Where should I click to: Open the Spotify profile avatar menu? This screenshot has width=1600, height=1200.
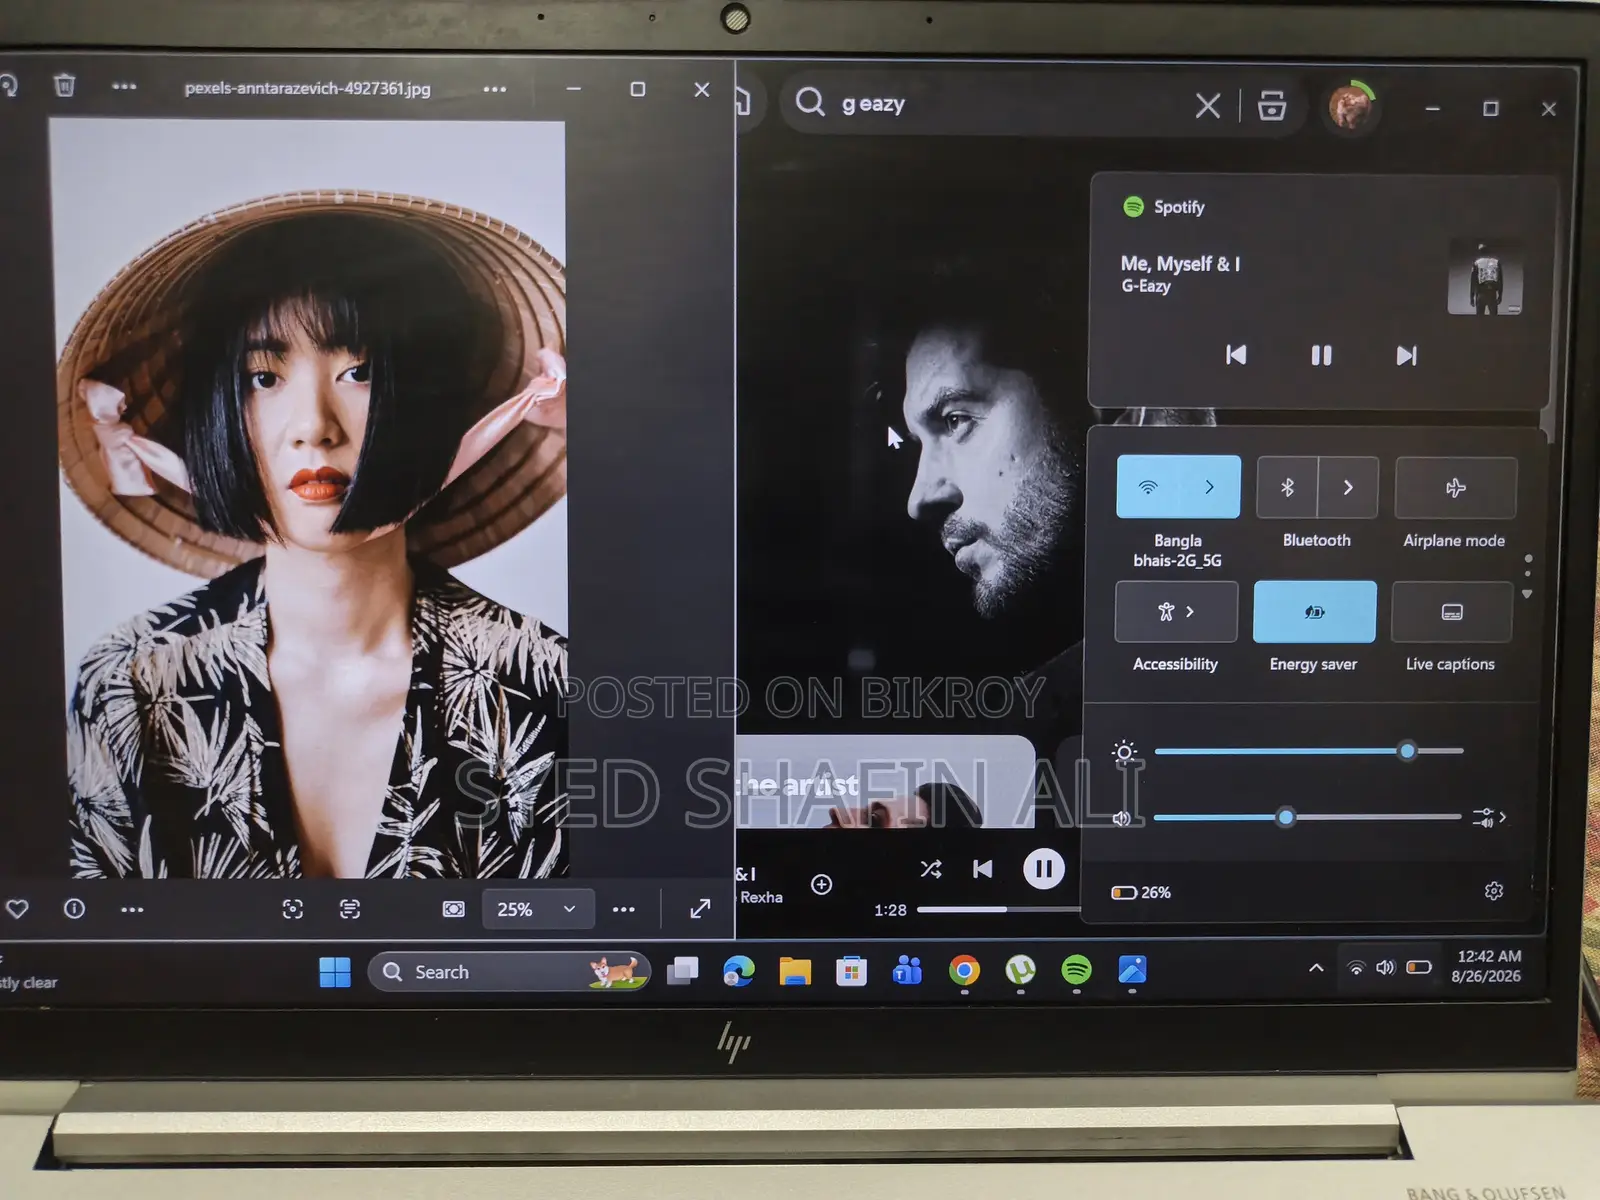point(1351,107)
